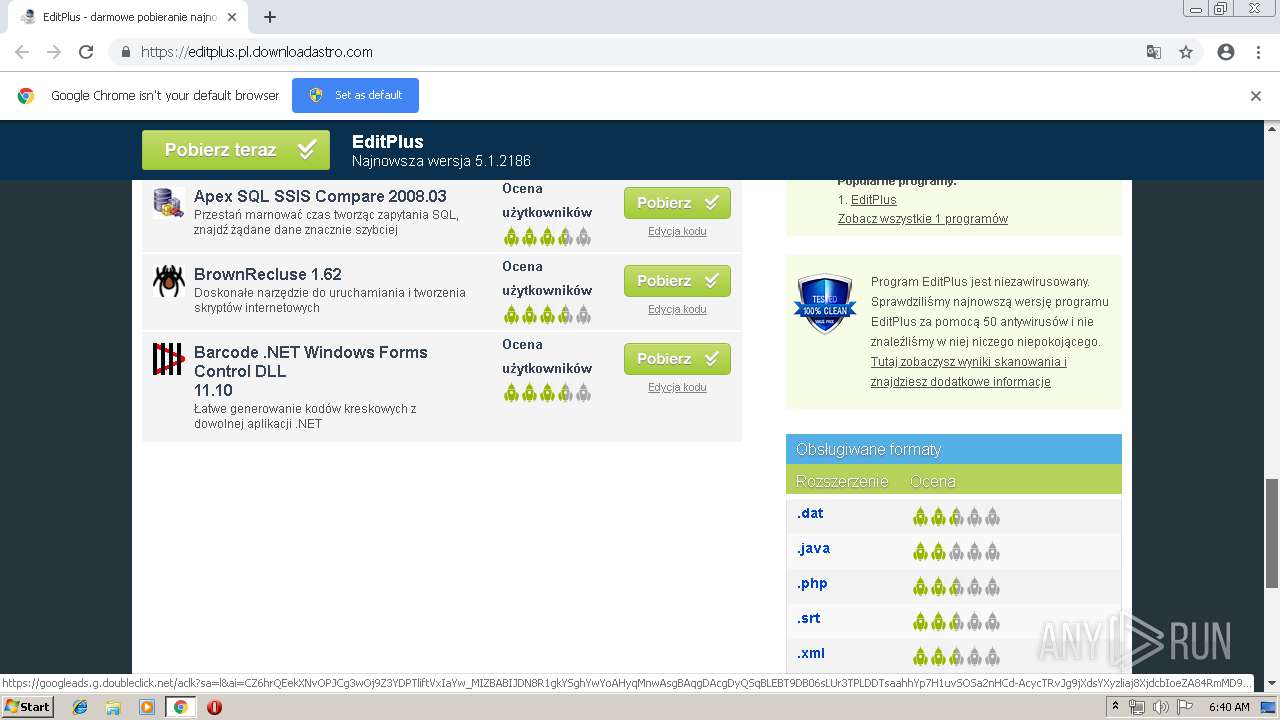The height and width of the screenshot is (720, 1280).
Task: Show hidden tray icons with the arrow
Action: pos(1116,707)
